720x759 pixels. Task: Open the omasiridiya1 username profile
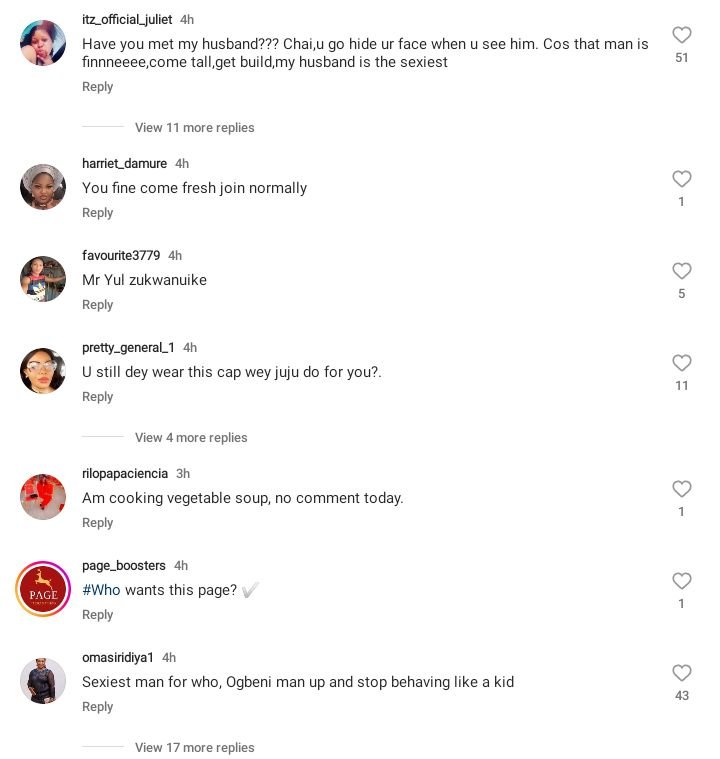tap(117, 658)
